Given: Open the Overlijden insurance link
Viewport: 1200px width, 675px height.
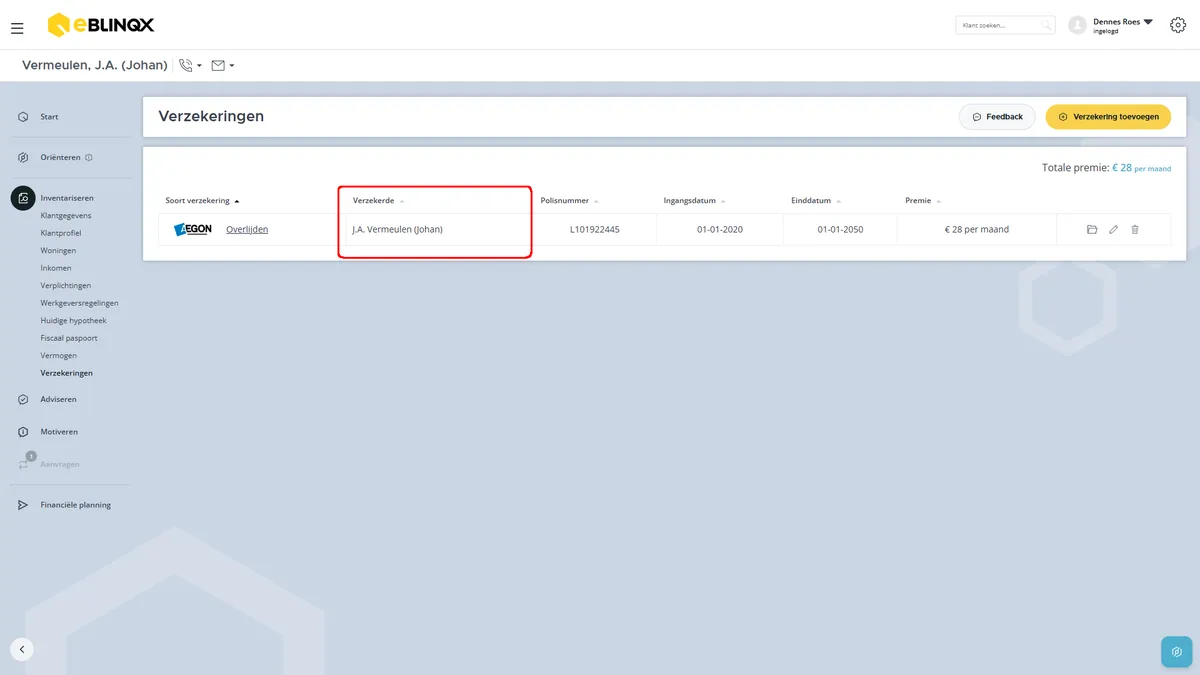Looking at the screenshot, I should click(x=247, y=230).
